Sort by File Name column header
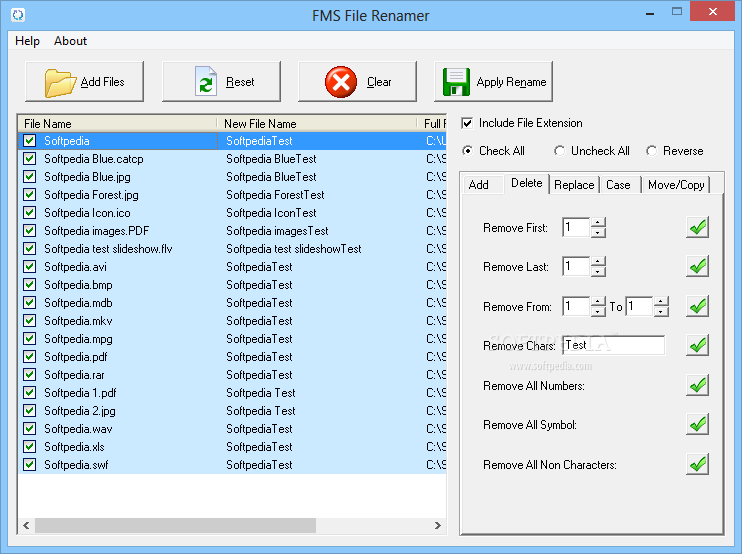The width and height of the screenshot is (742, 554). pos(117,123)
